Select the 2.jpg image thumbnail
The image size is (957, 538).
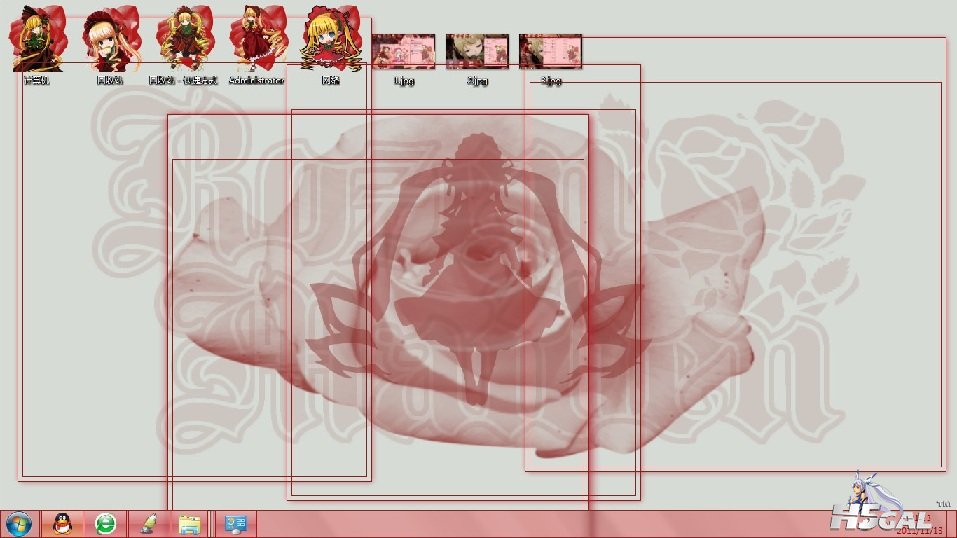pos(477,51)
